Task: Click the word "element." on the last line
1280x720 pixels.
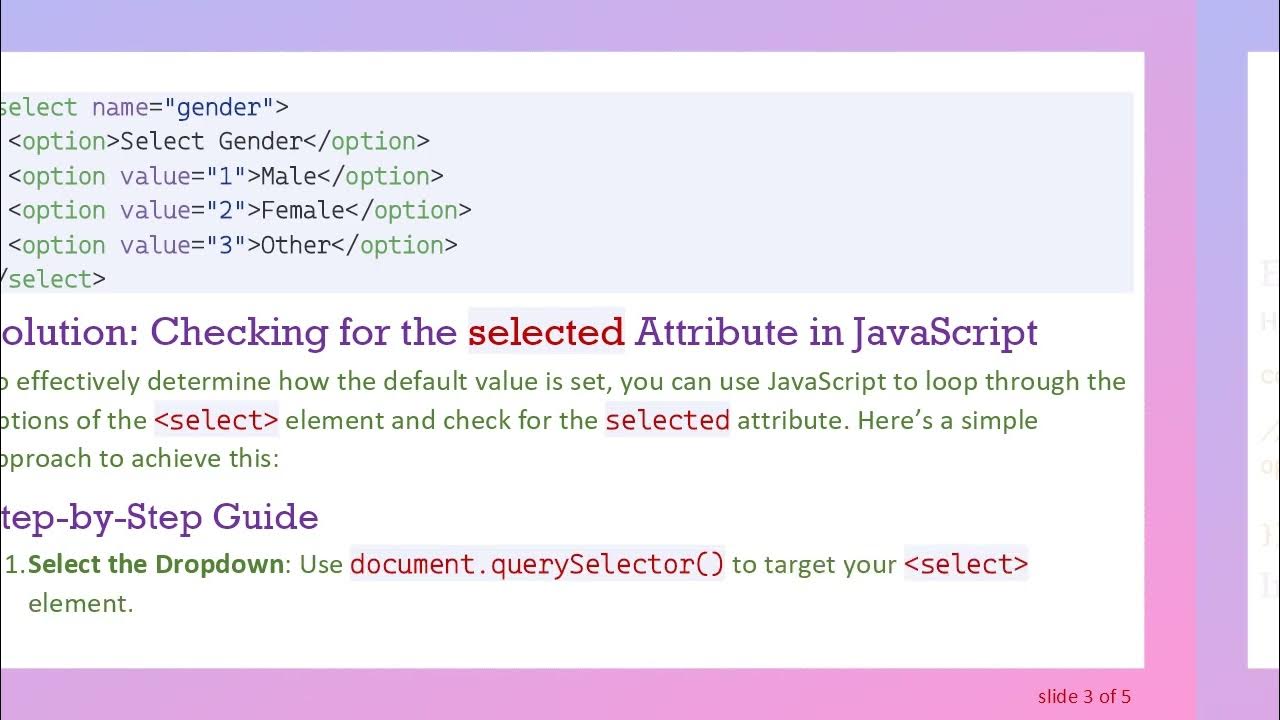Action: [x=80, y=603]
